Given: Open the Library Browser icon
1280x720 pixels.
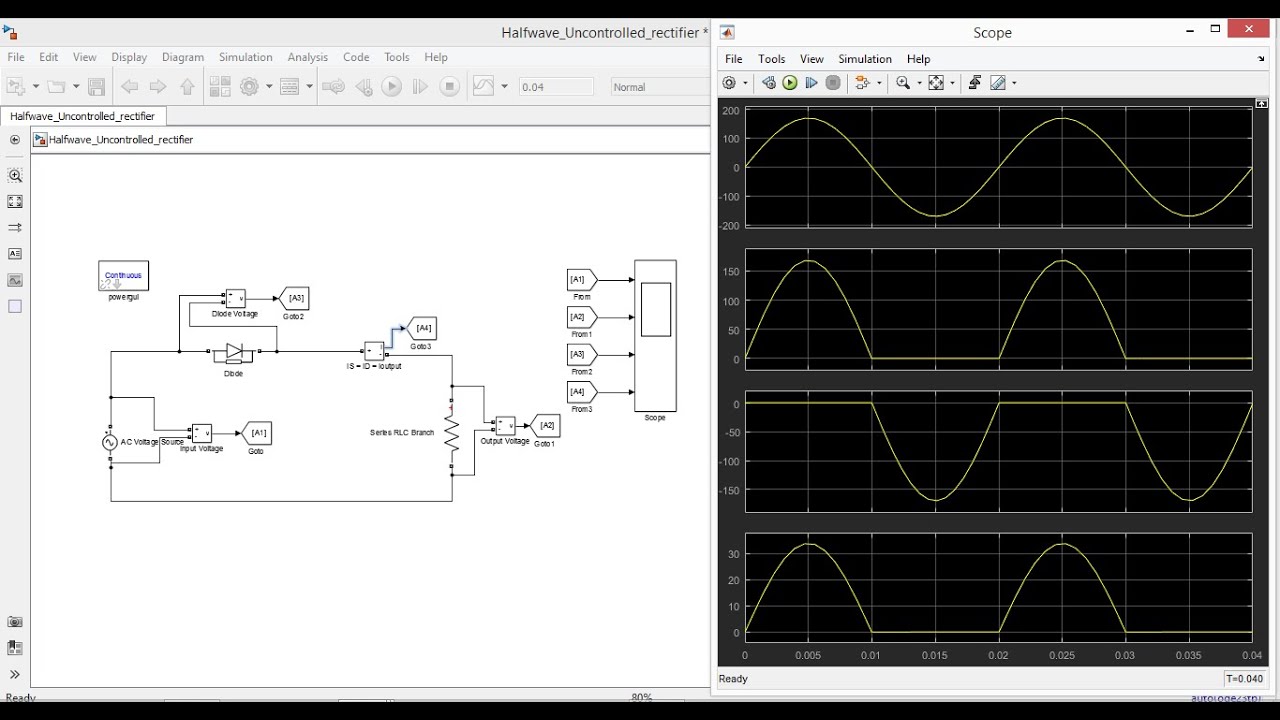Looking at the screenshot, I should click(x=220, y=87).
